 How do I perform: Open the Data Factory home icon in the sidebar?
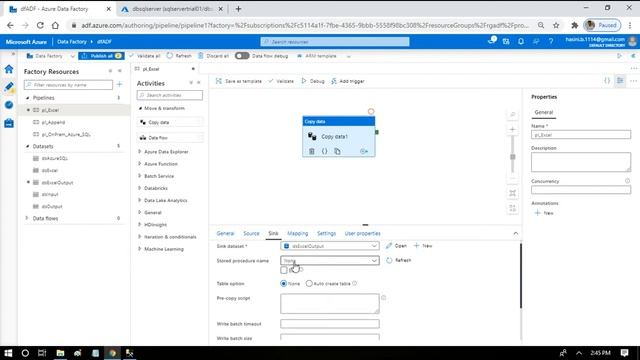[9, 69]
